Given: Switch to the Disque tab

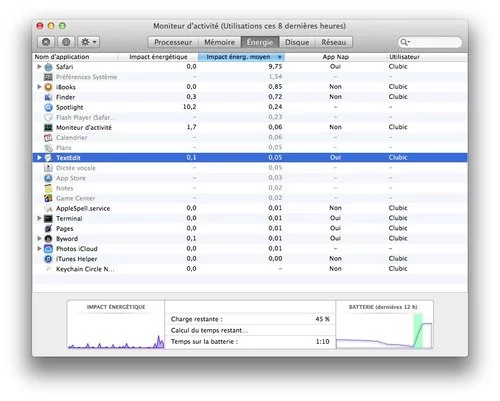Looking at the screenshot, I should [297, 42].
